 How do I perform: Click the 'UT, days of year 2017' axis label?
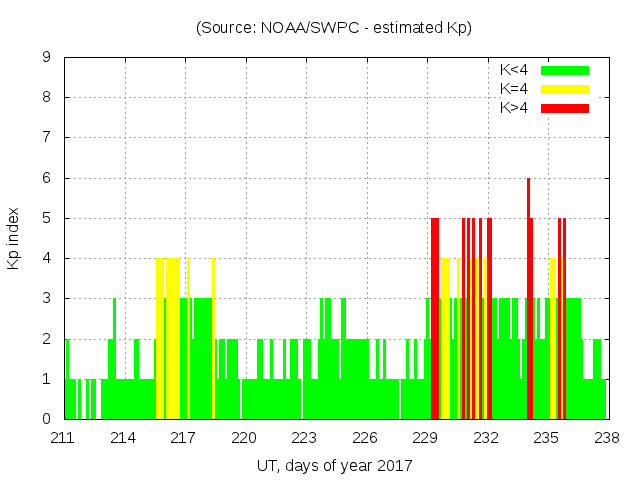coord(334,465)
